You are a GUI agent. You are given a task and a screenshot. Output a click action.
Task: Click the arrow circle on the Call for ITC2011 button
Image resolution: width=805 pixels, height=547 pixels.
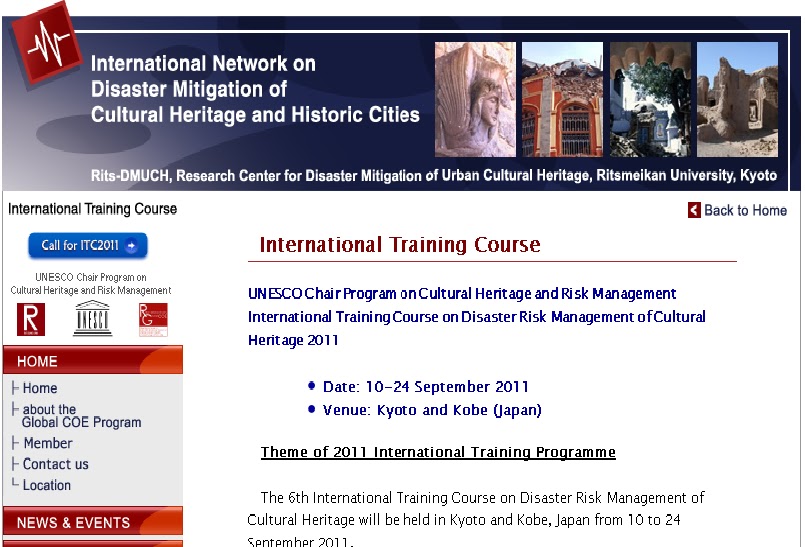pyautogui.click(x=131, y=246)
